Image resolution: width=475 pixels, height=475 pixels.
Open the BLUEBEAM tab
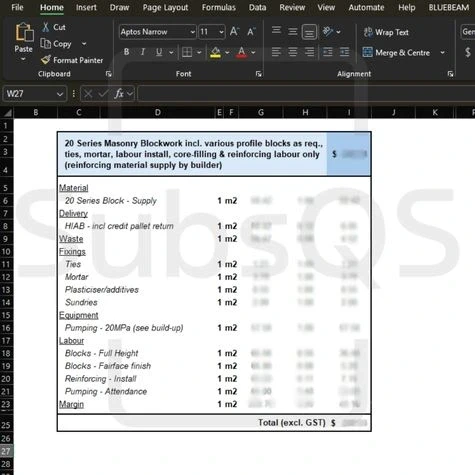click(449, 7)
